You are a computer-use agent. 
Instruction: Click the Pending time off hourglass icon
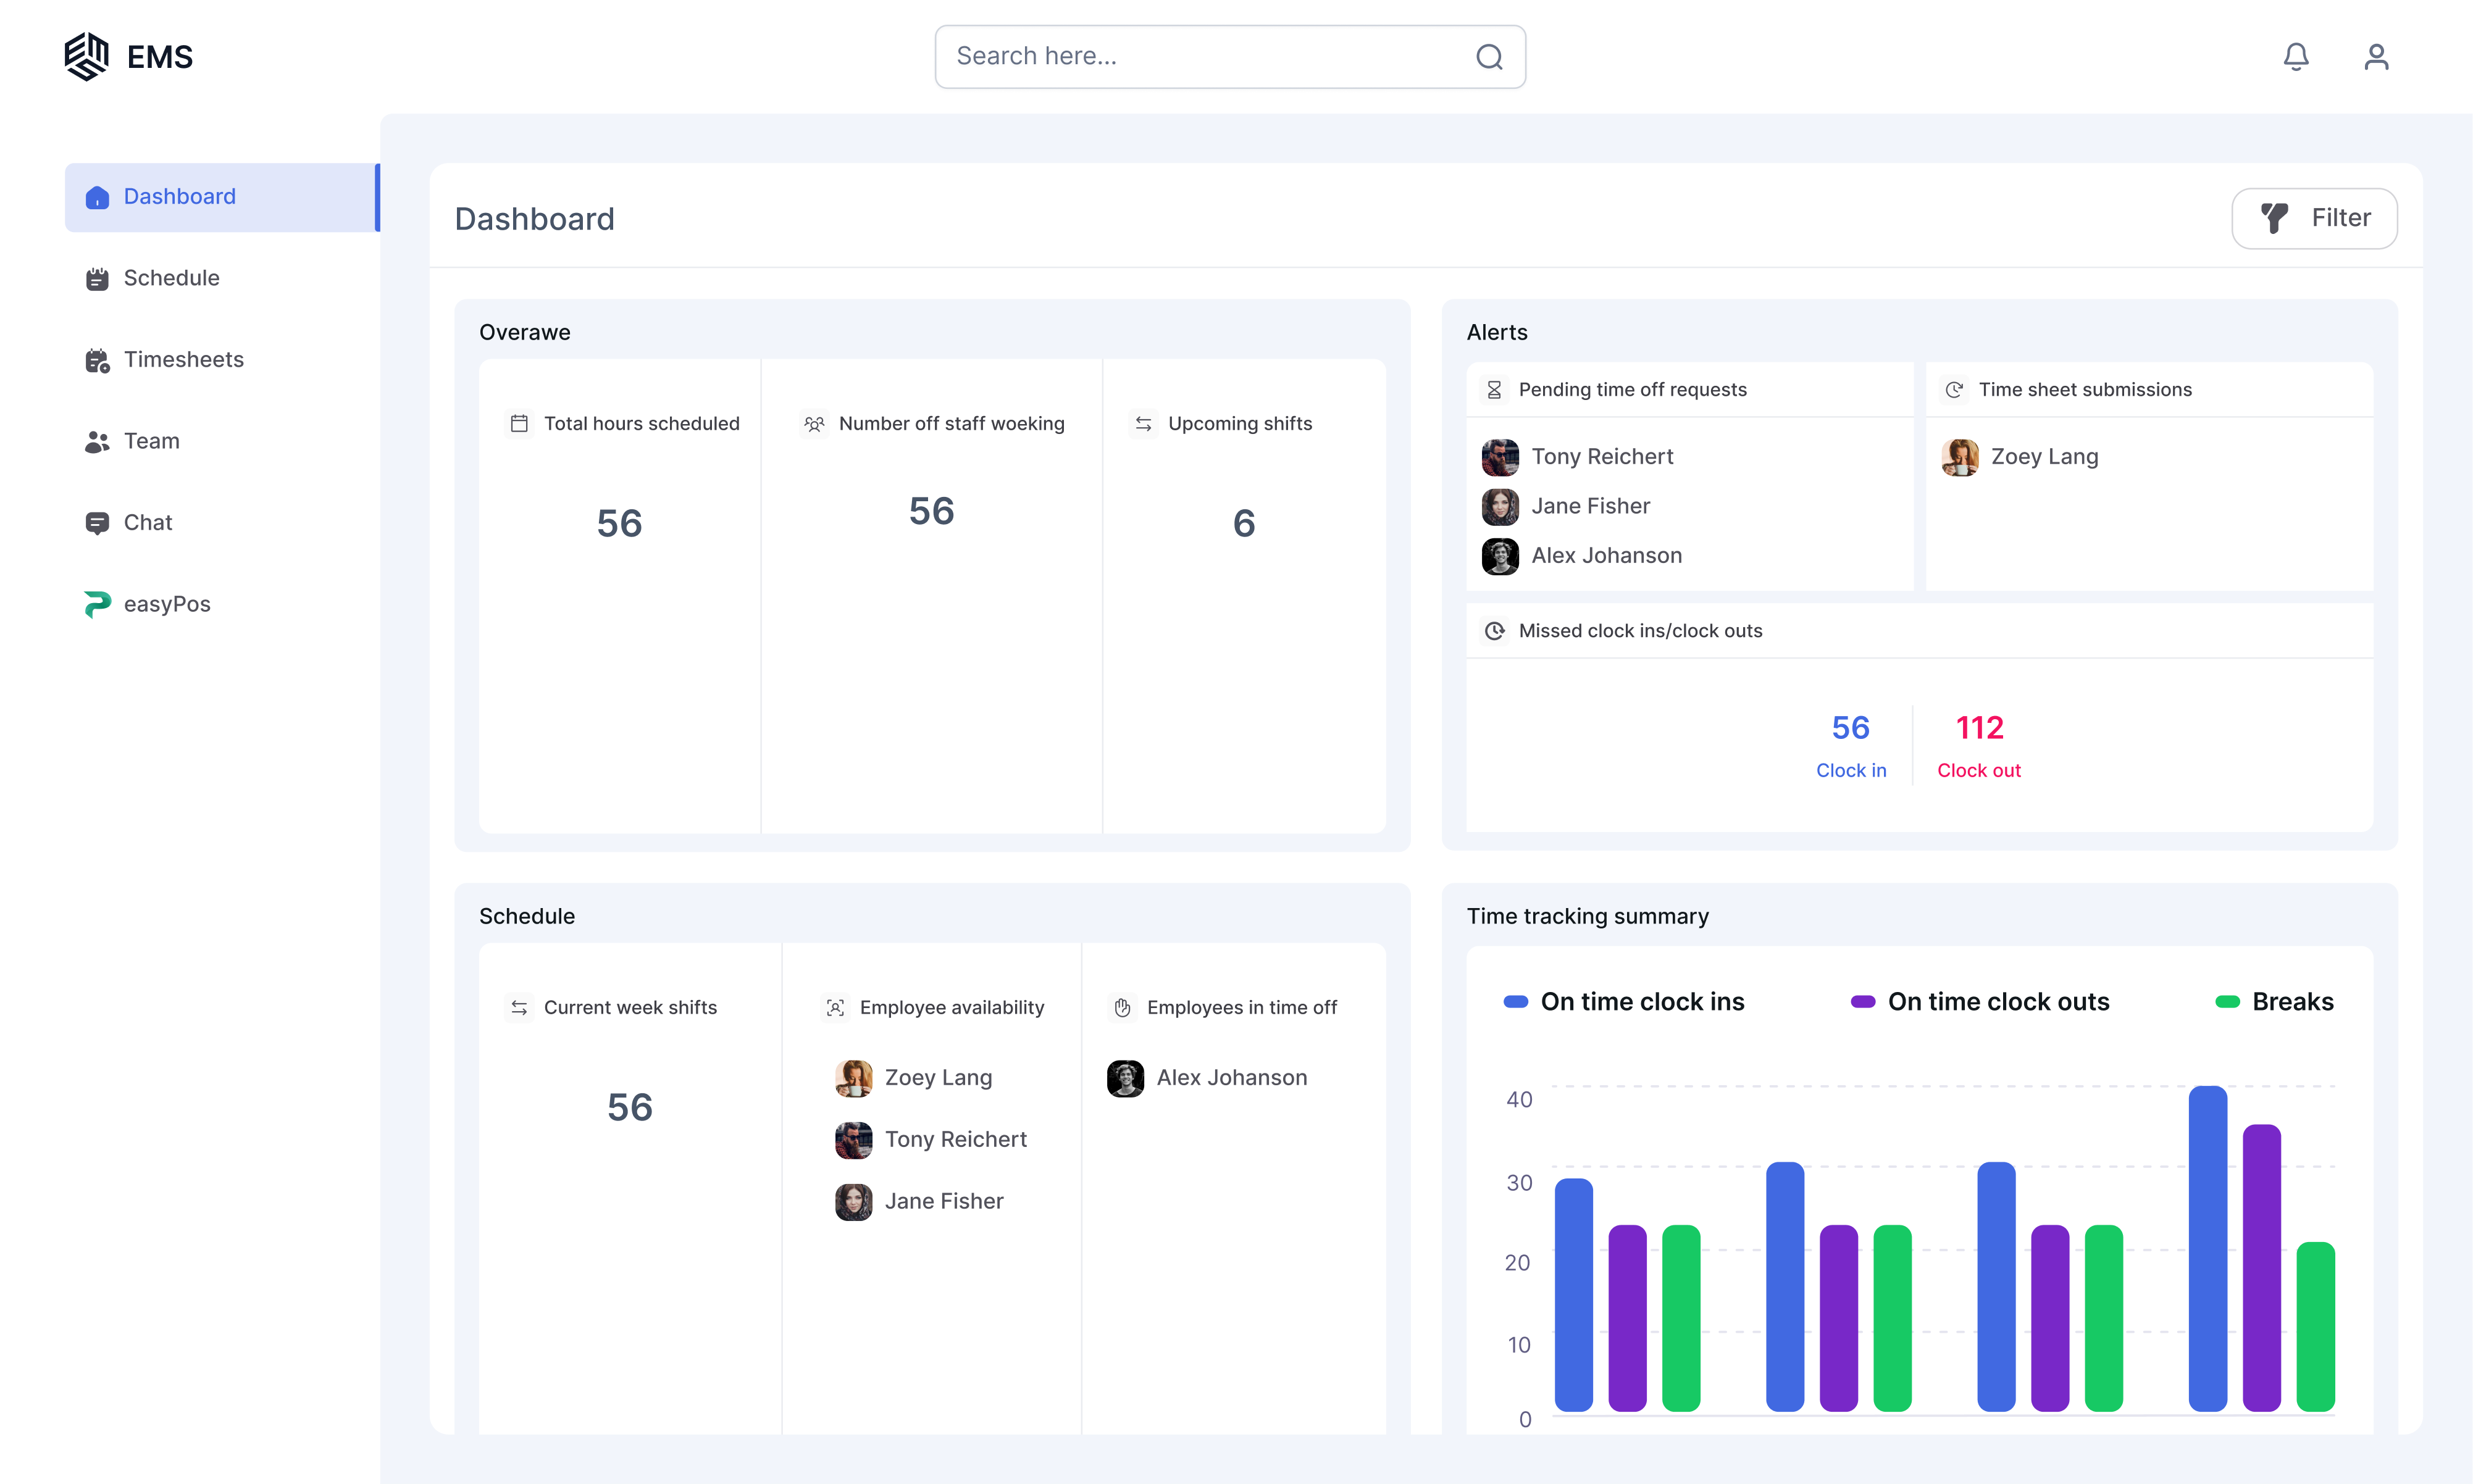[1494, 390]
